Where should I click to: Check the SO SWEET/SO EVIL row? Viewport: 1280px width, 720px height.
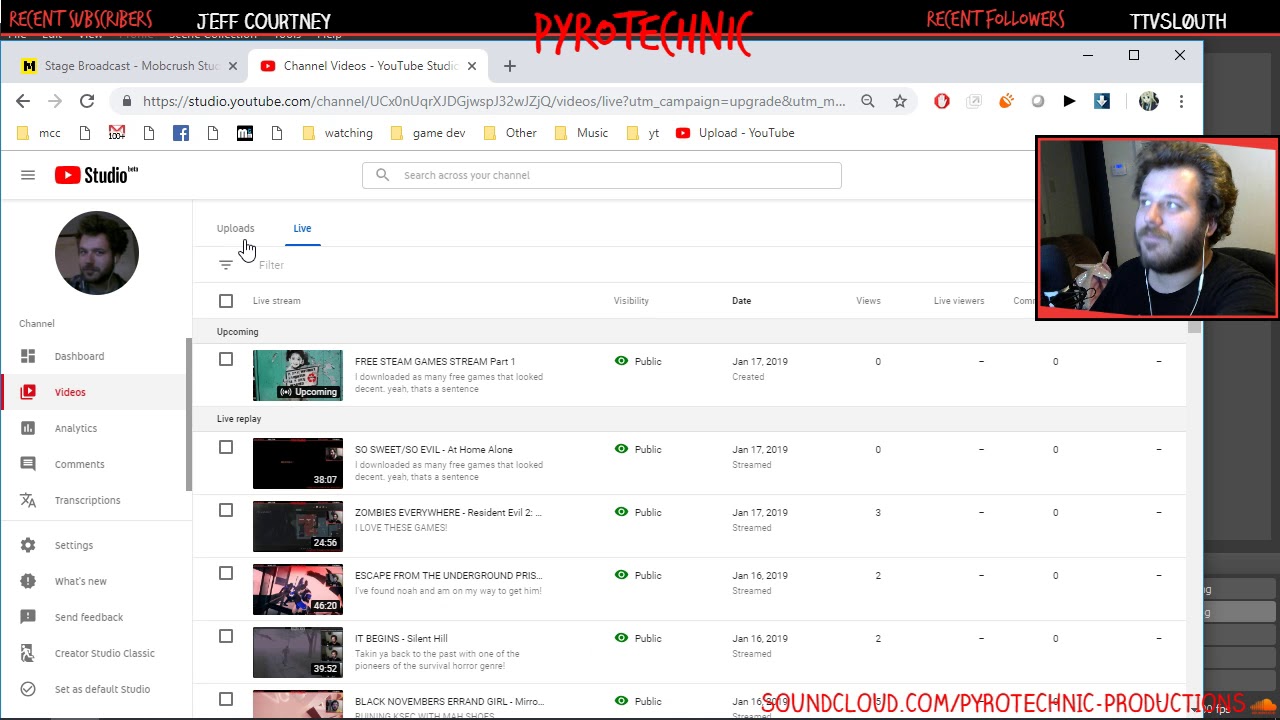(226, 447)
